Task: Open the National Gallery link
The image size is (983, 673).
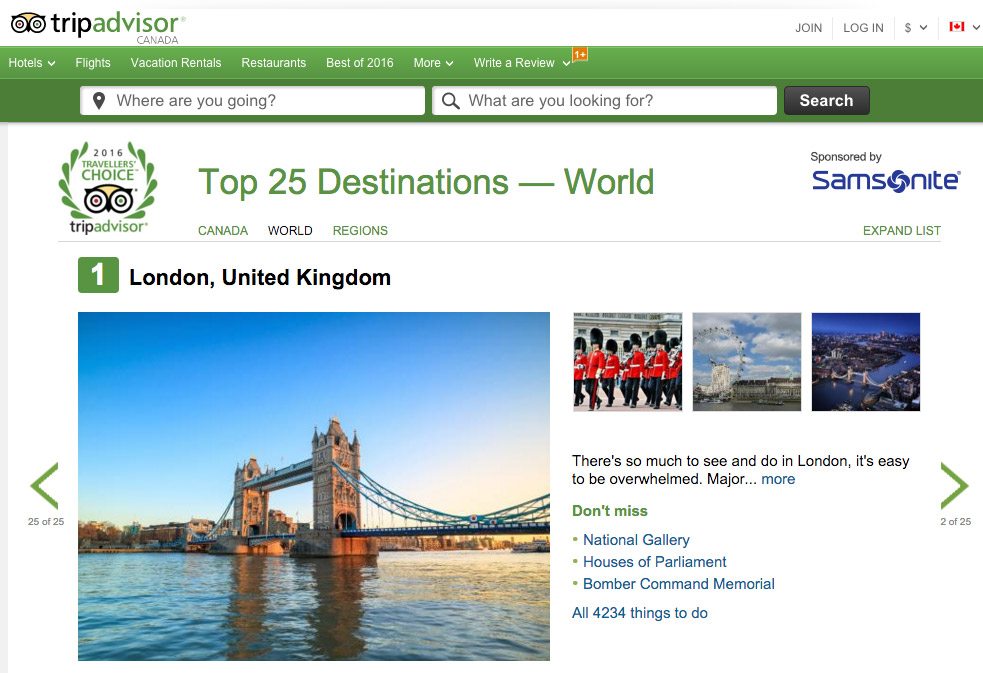Action: (x=636, y=540)
